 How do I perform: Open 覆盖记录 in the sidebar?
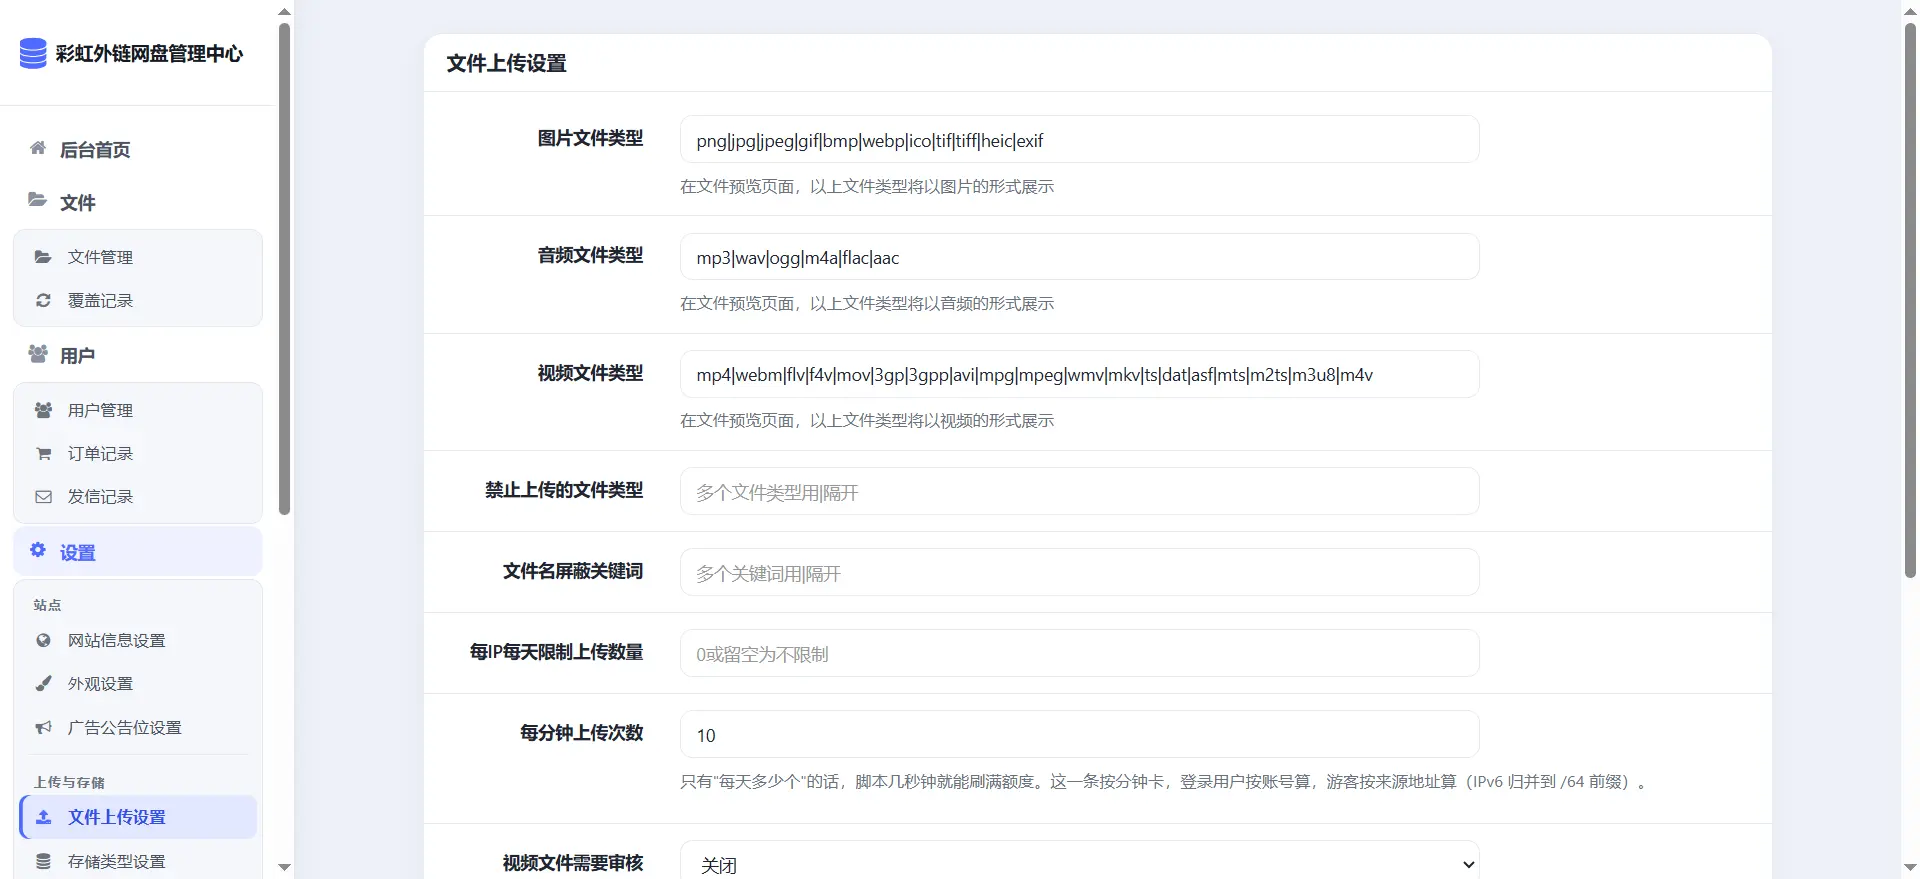[138, 300]
